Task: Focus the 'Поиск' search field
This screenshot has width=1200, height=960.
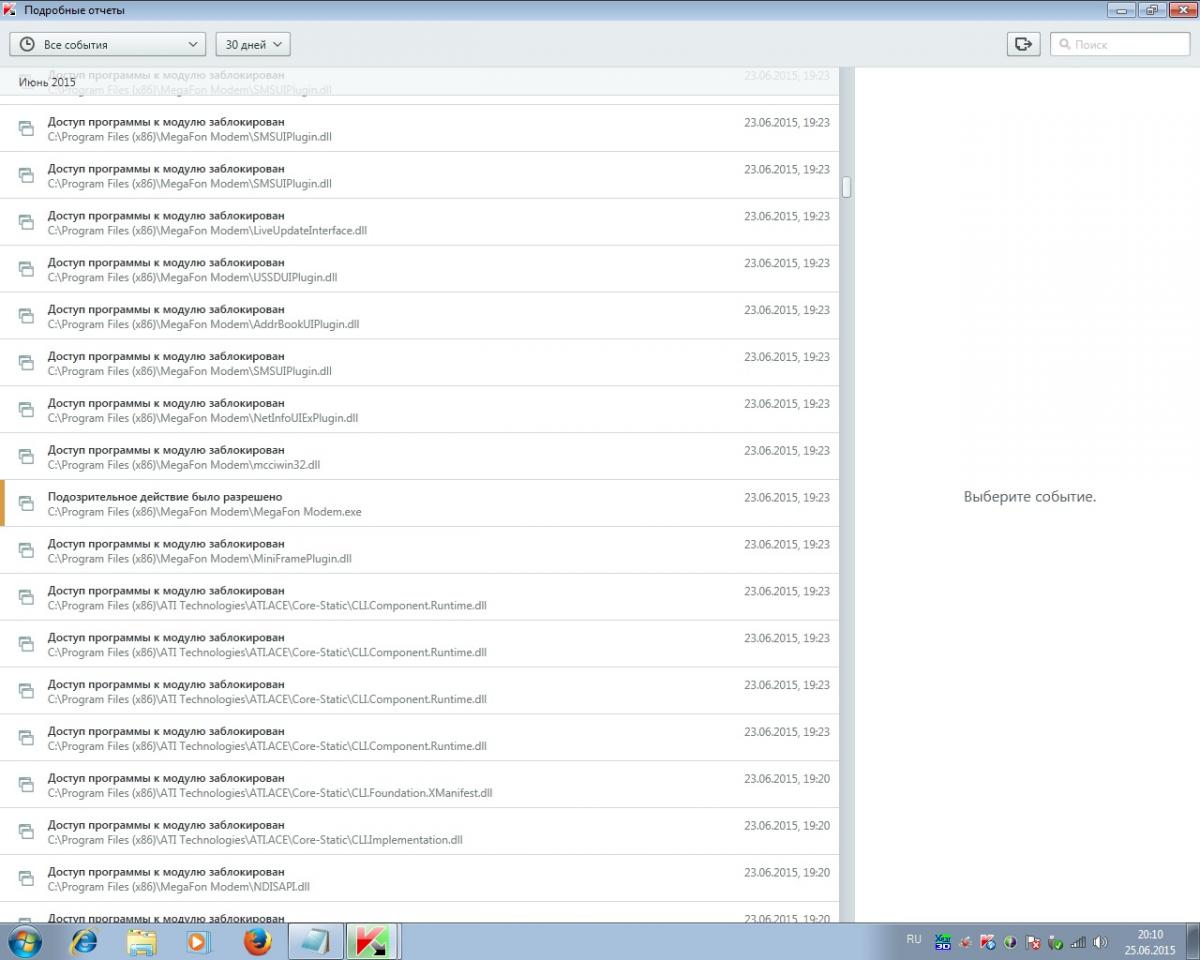Action: tap(1120, 44)
